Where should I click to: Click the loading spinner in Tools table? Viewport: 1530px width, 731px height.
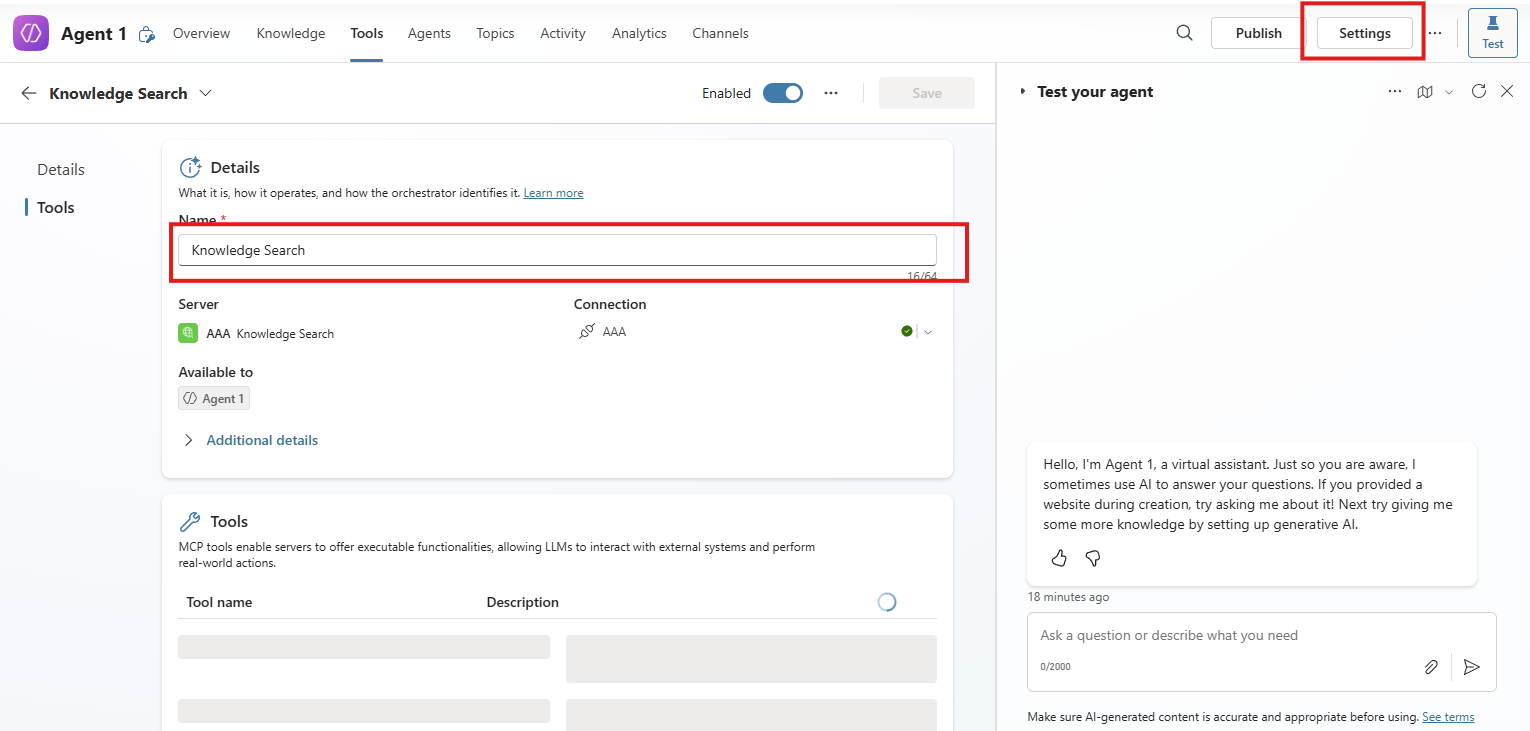pos(886,602)
